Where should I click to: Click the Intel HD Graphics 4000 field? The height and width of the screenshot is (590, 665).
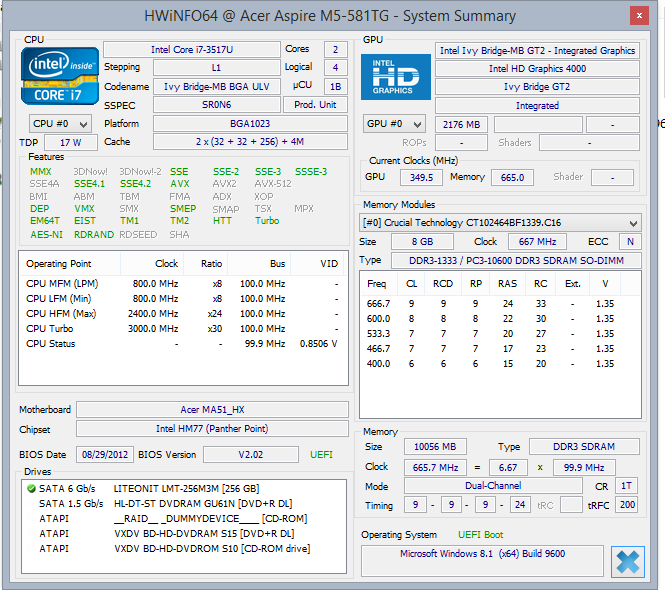pyautogui.click(x=537, y=69)
